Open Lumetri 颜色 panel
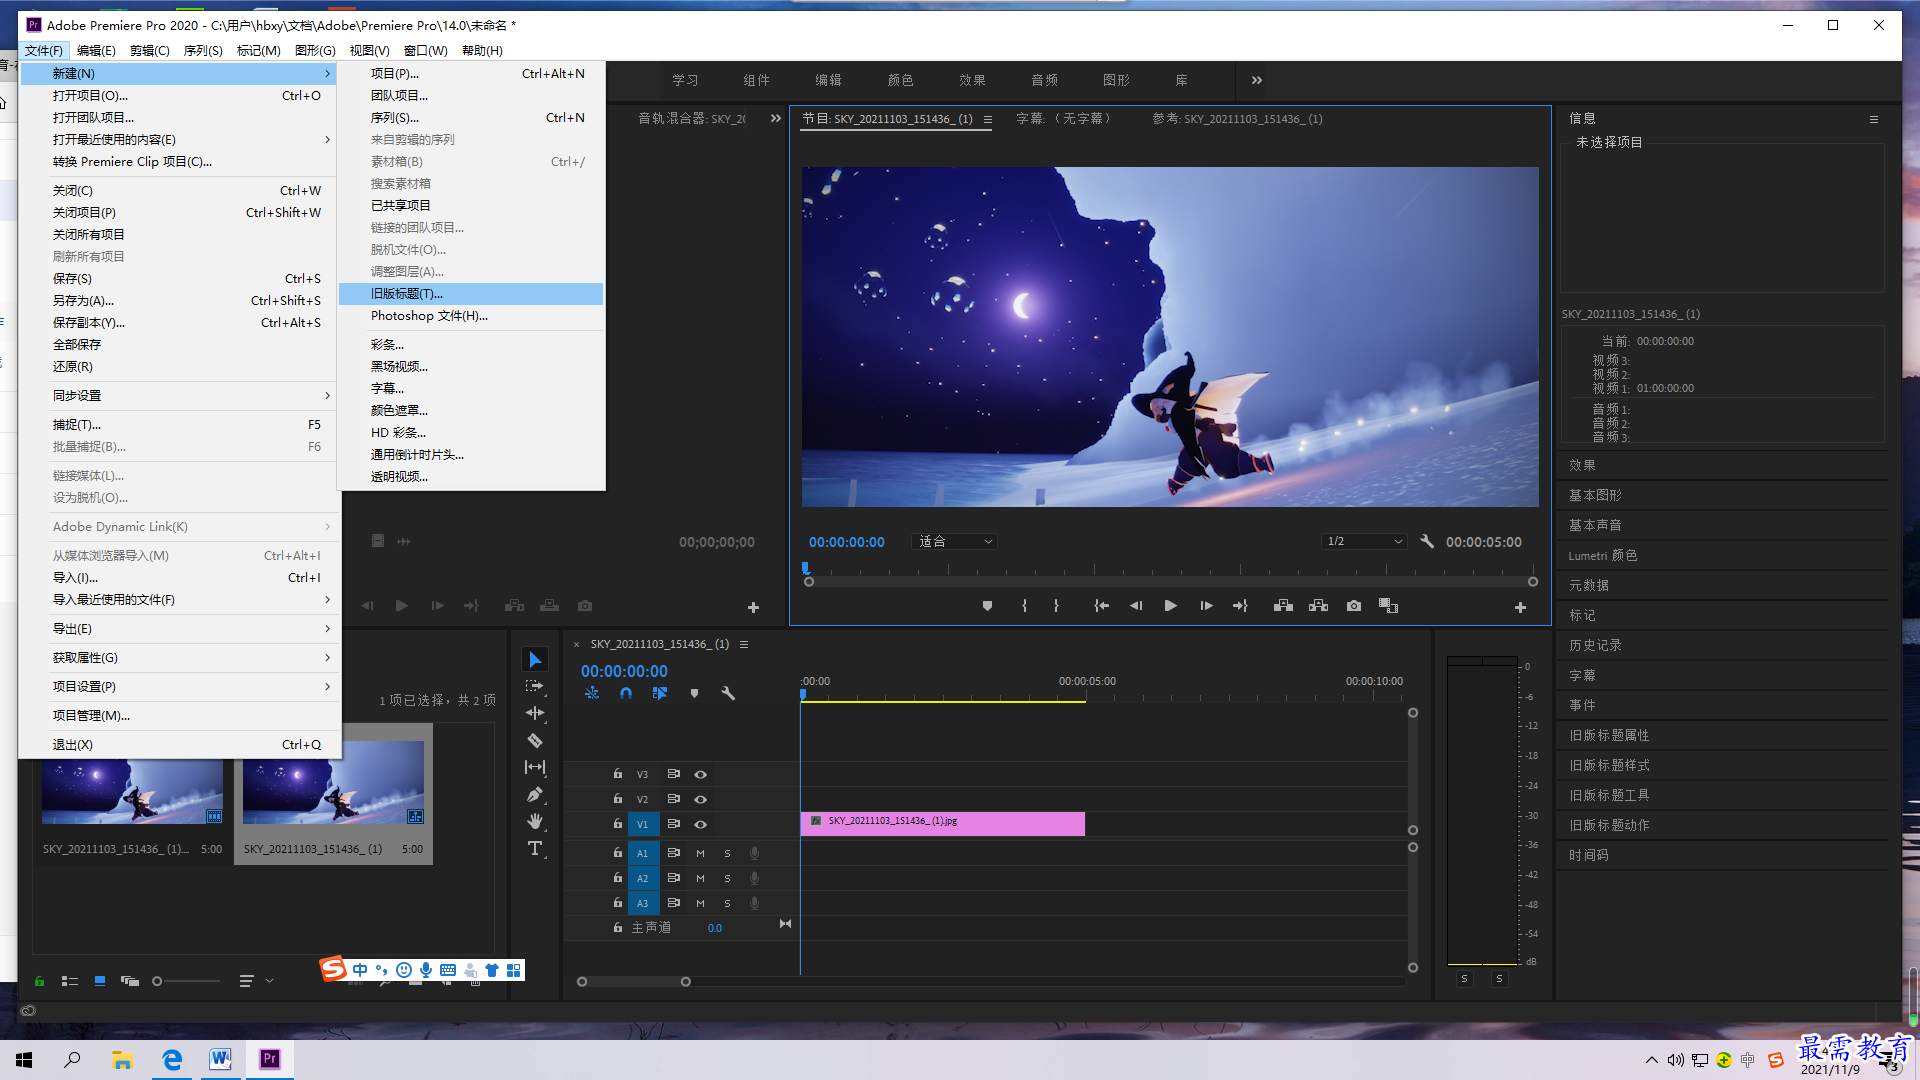Screen dimensions: 1920x1080 coord(1603,555)
